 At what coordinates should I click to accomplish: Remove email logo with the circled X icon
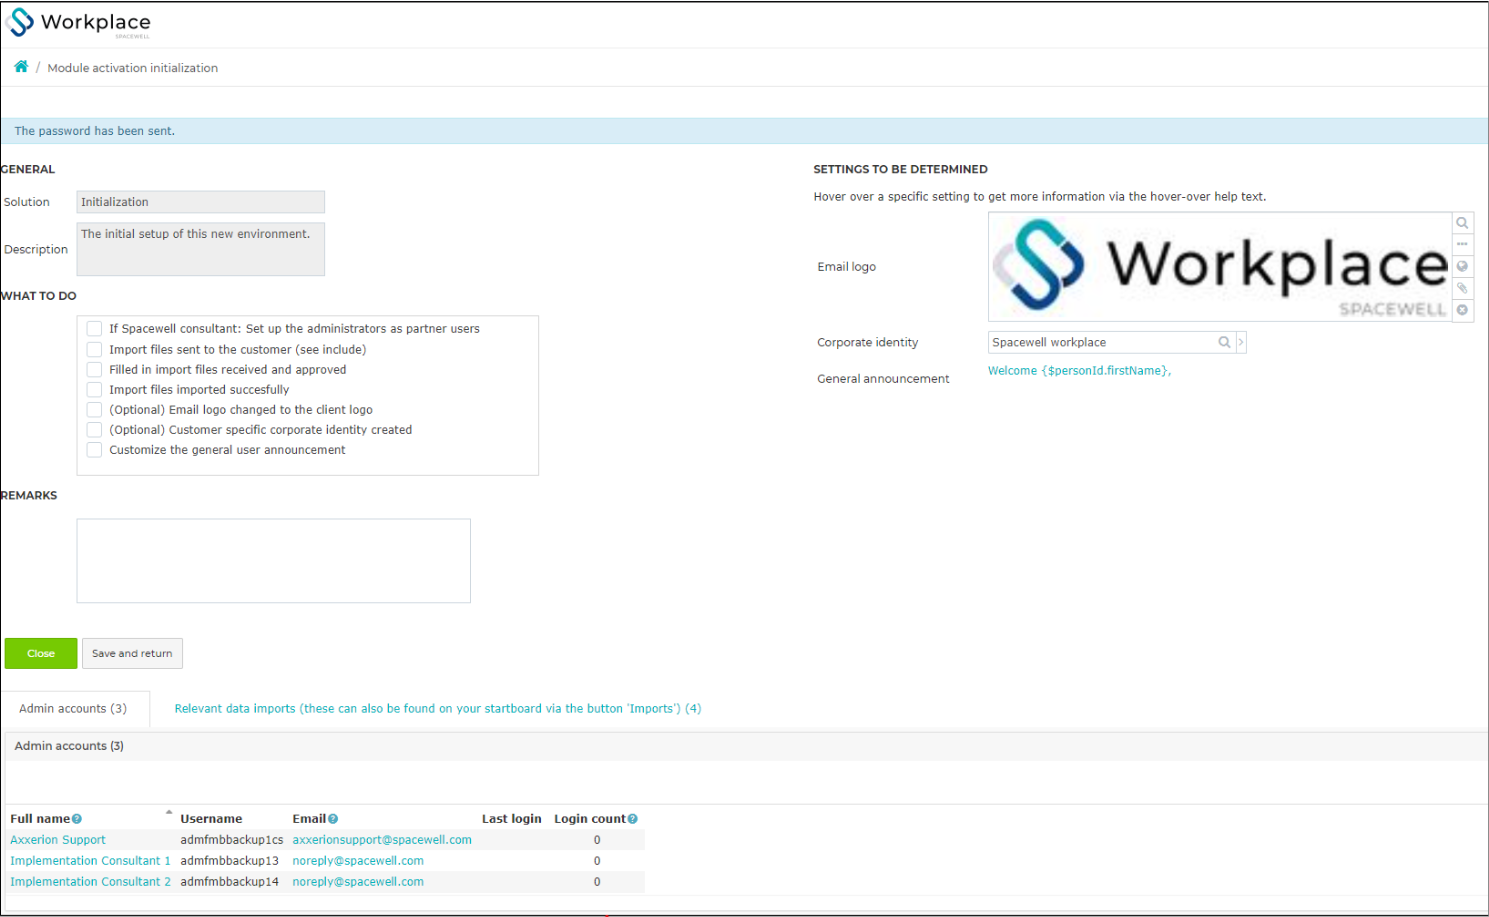[x=1462, y=310]
